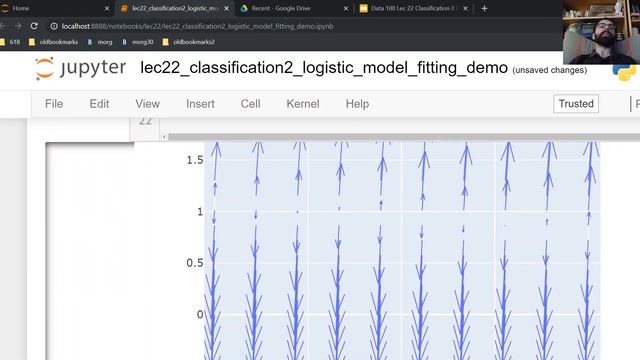Click the 1.5 y-axis tick label
640x360 pixels.
[195, 160]
